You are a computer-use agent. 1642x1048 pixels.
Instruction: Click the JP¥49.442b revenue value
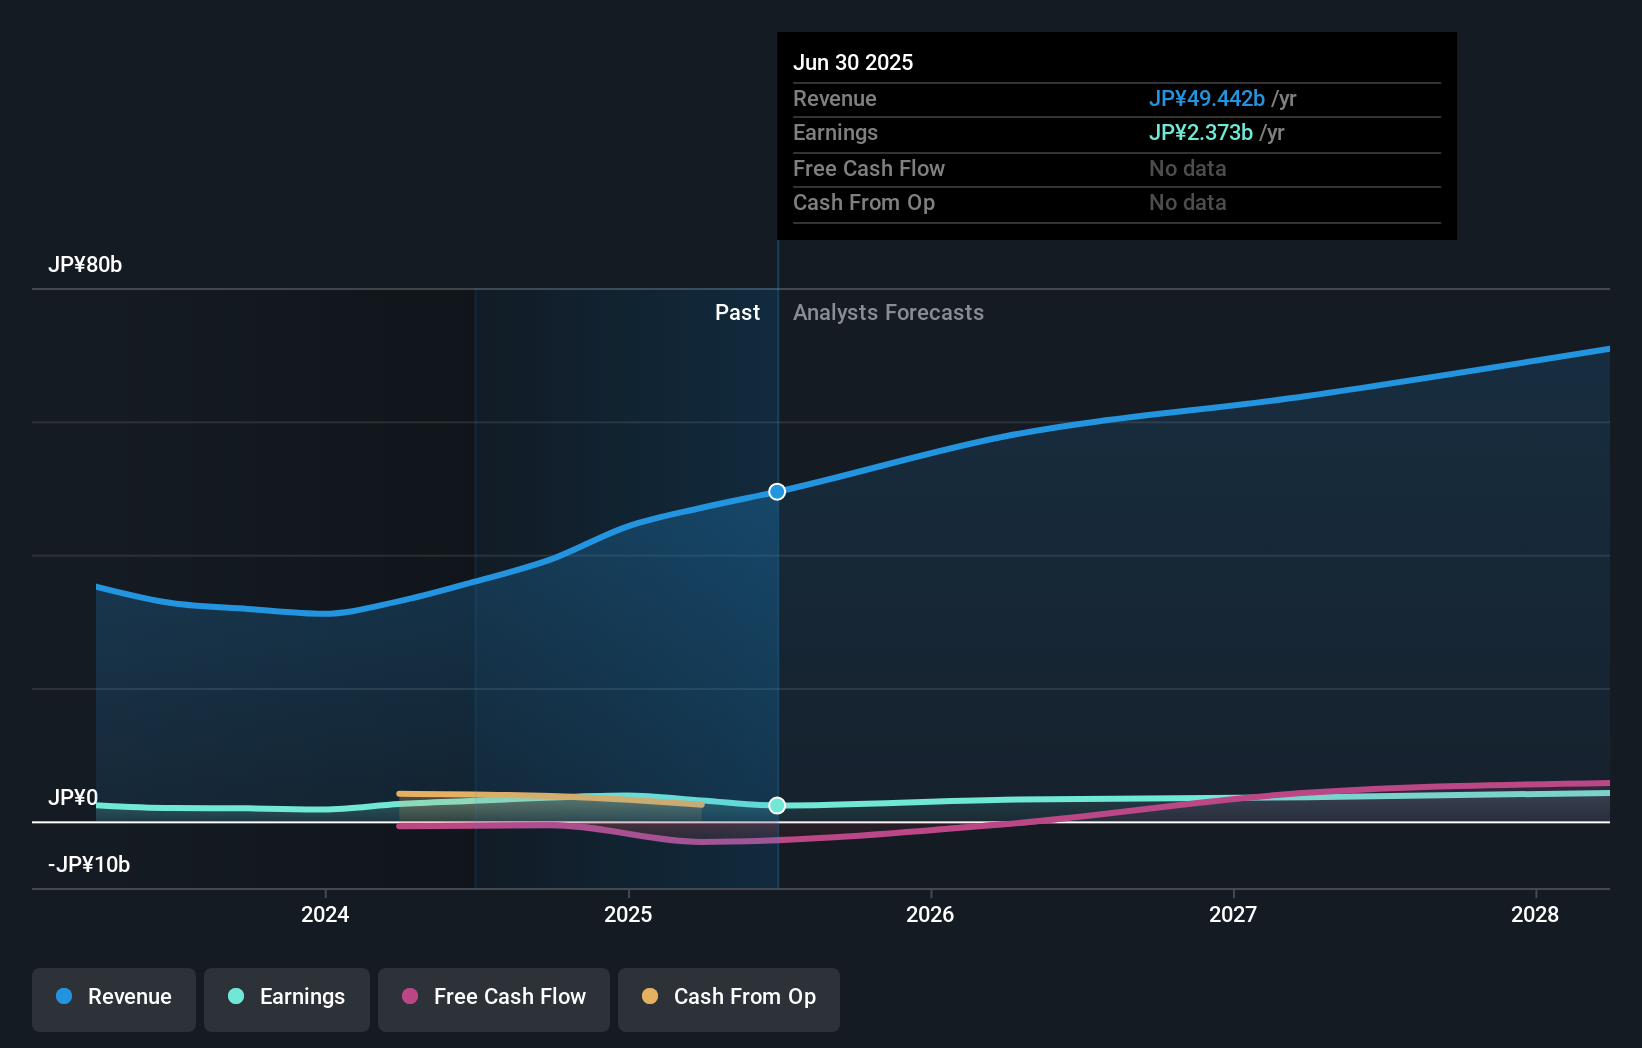[x=1206, y=98]
